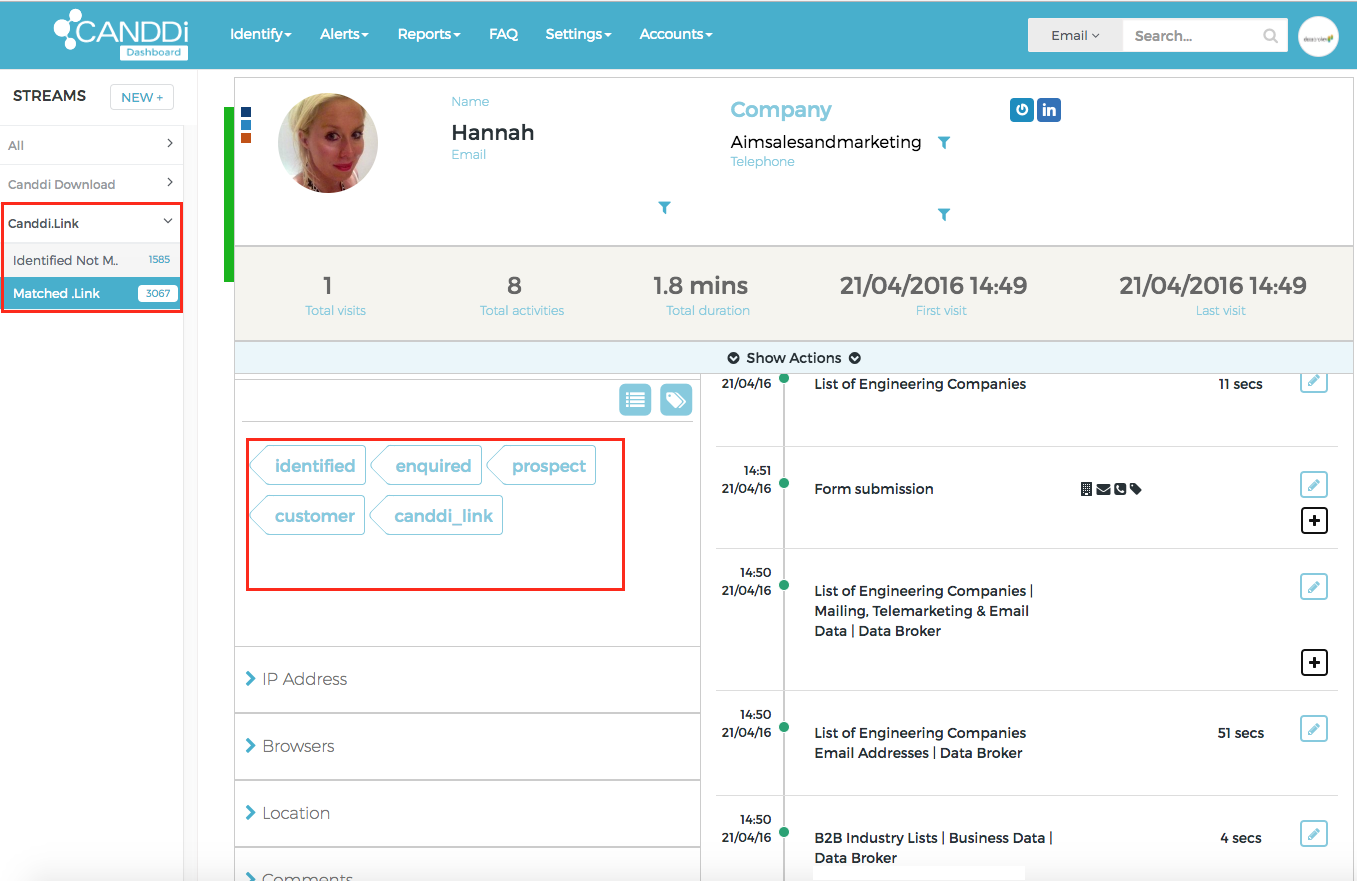Click the list view icon above tags
Viewport: 1357px width, 881px height.
(635, 400)
